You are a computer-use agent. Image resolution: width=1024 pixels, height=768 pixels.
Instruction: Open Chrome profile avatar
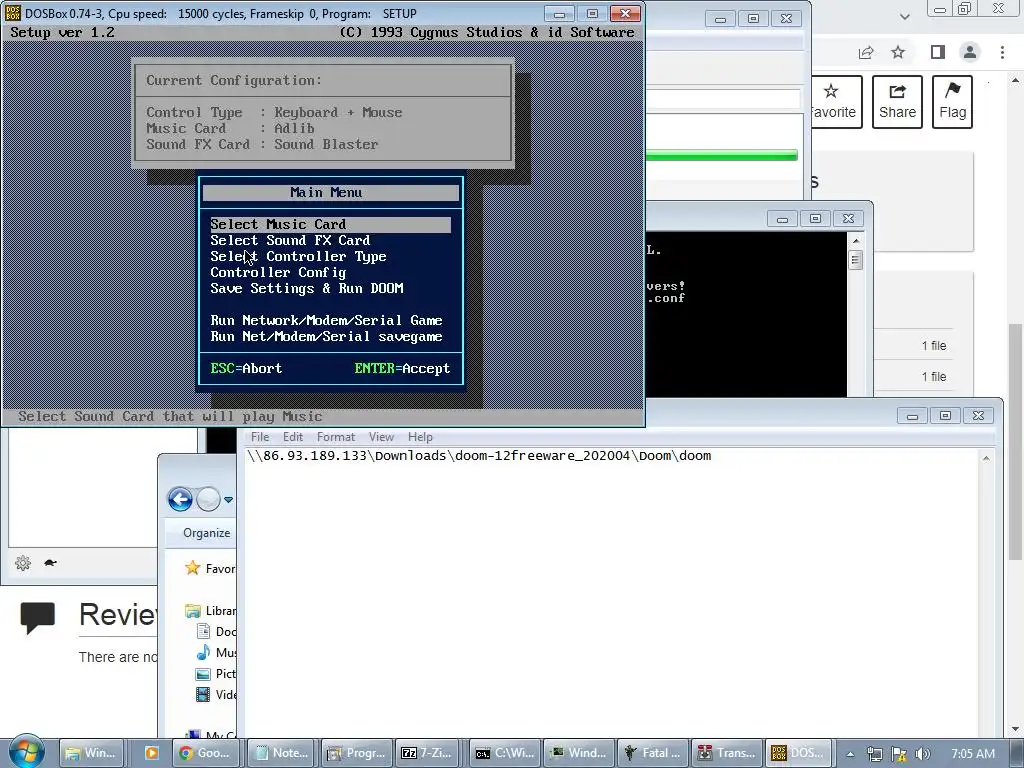tap(970, 52)
